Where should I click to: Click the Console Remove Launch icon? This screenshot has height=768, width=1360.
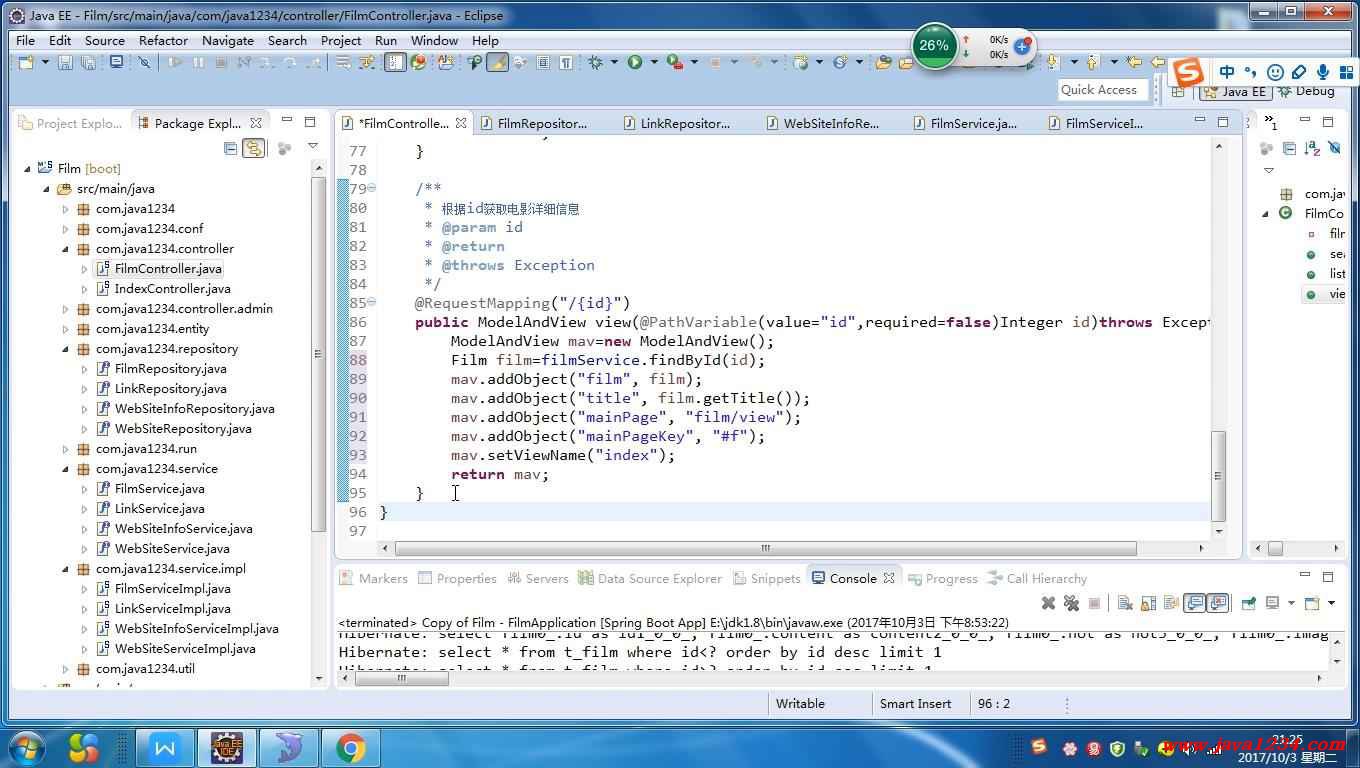pyautogui.click(x=1048, y=603)
